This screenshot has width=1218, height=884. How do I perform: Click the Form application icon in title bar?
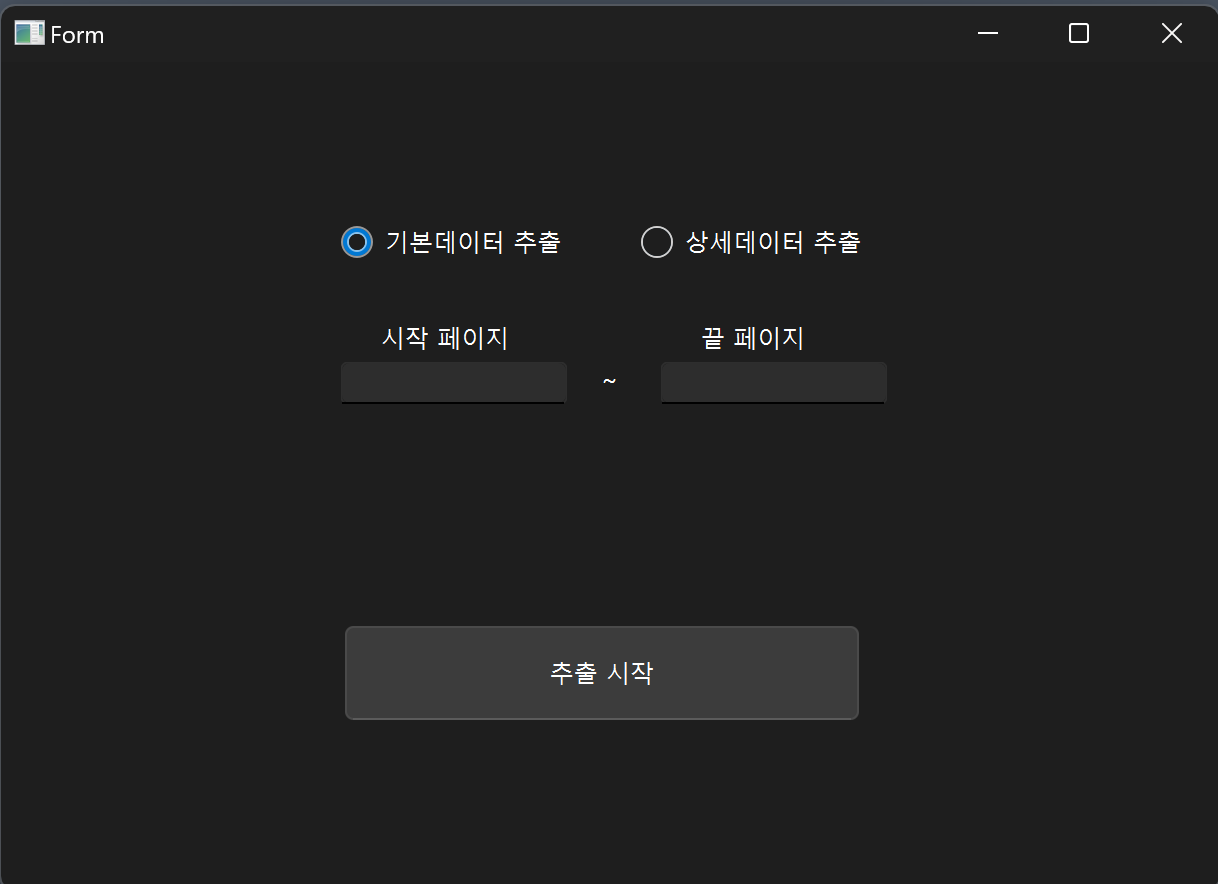tap(29, 33)
